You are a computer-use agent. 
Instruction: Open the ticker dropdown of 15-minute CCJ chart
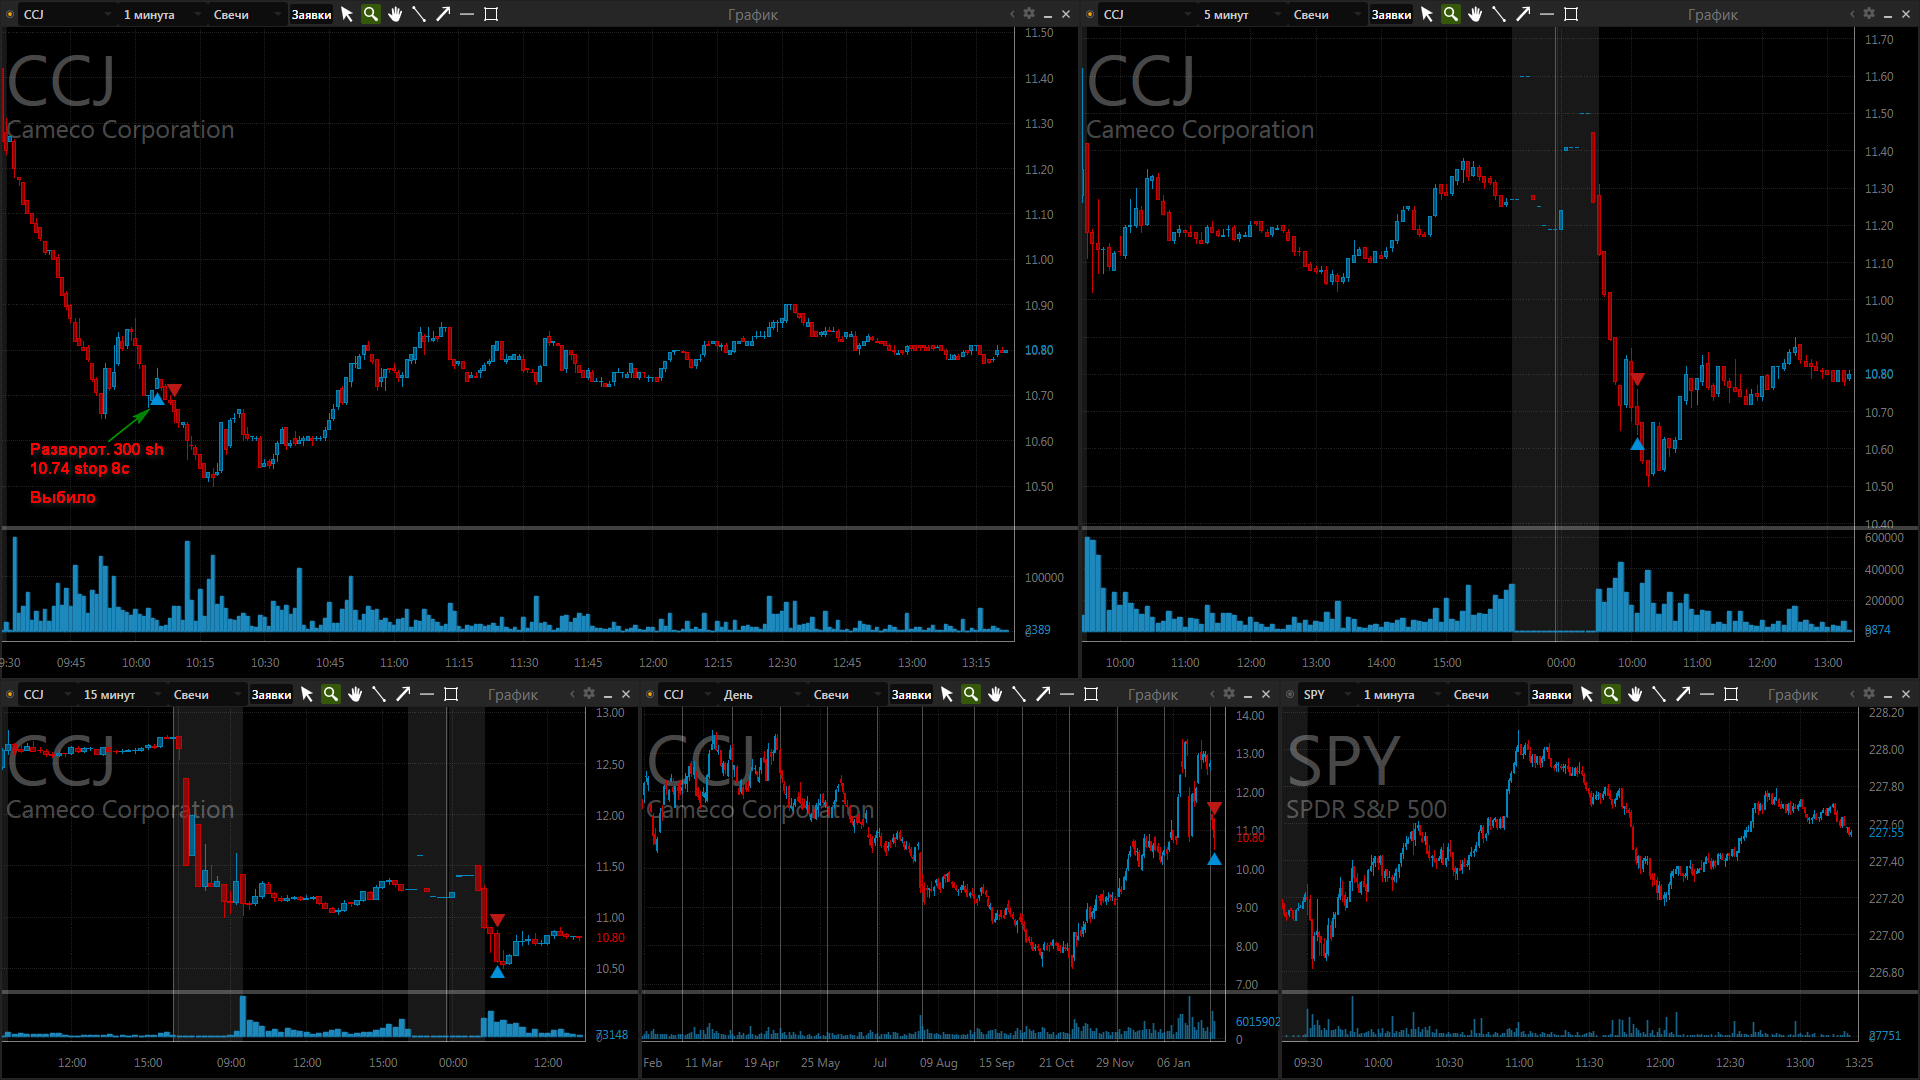click(x=47, y=695)
